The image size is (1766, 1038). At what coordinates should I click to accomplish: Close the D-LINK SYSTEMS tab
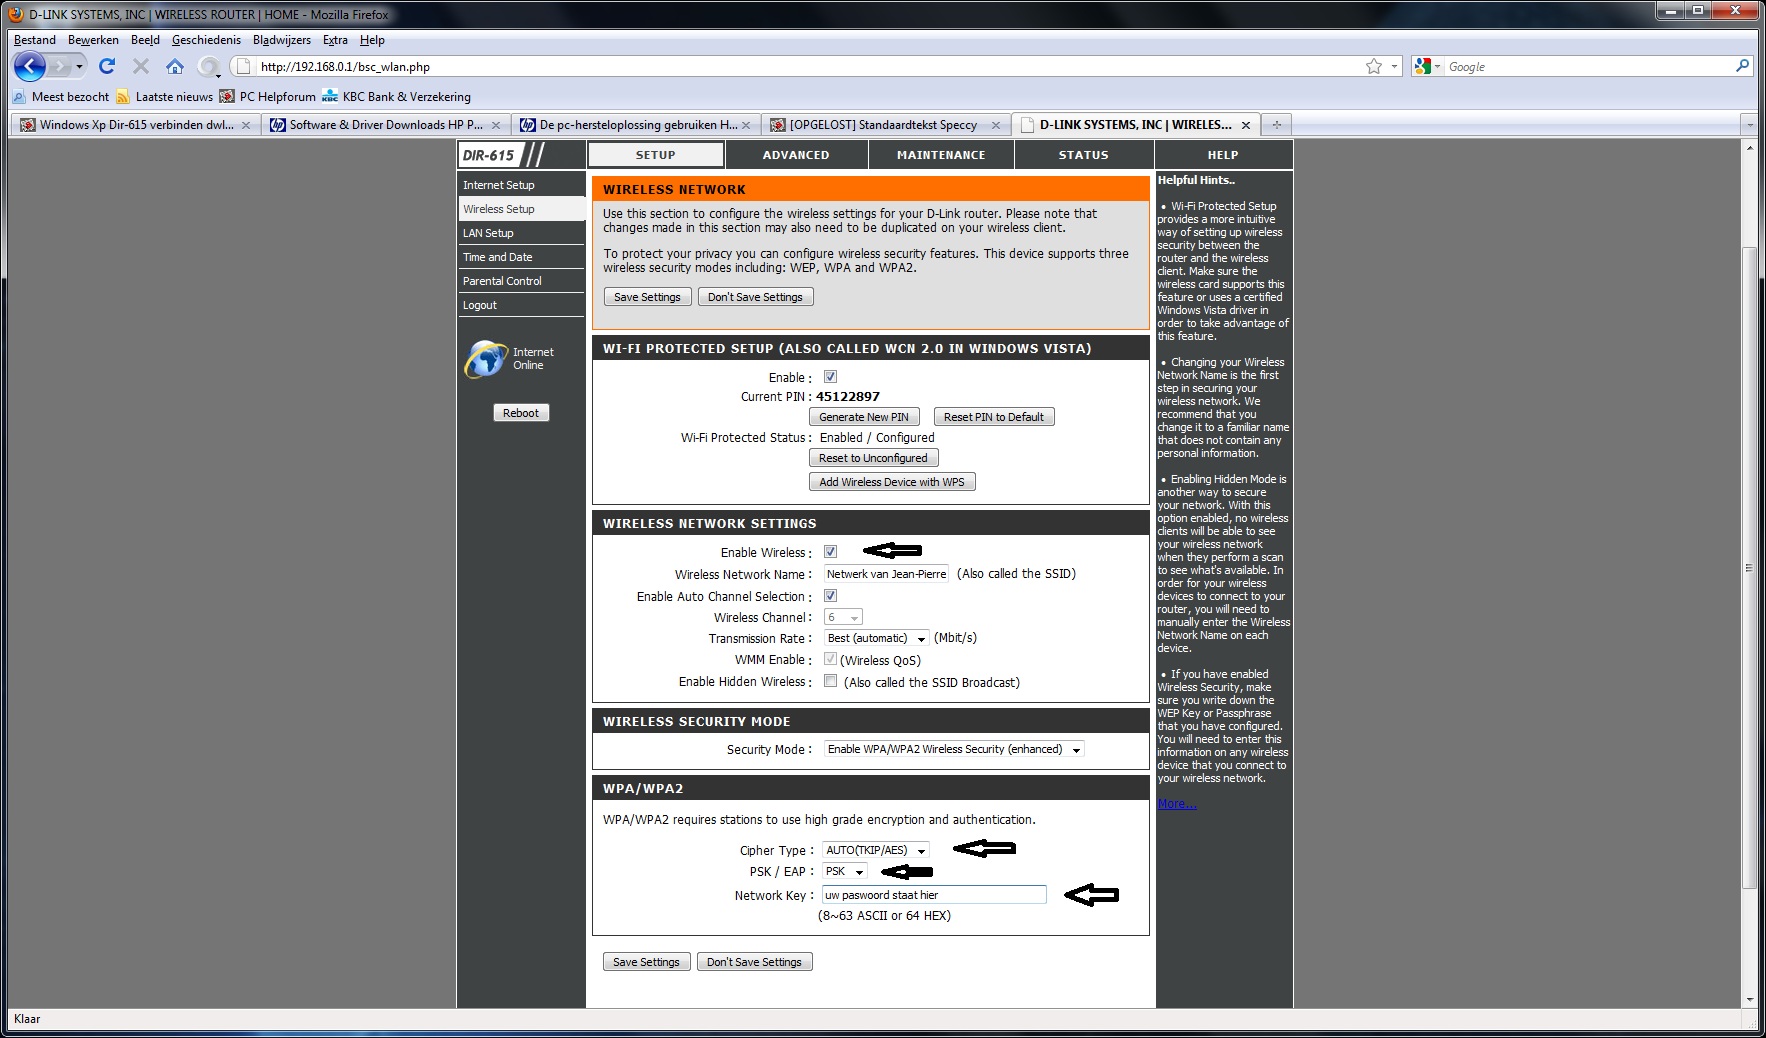(x=1246, y=125)
